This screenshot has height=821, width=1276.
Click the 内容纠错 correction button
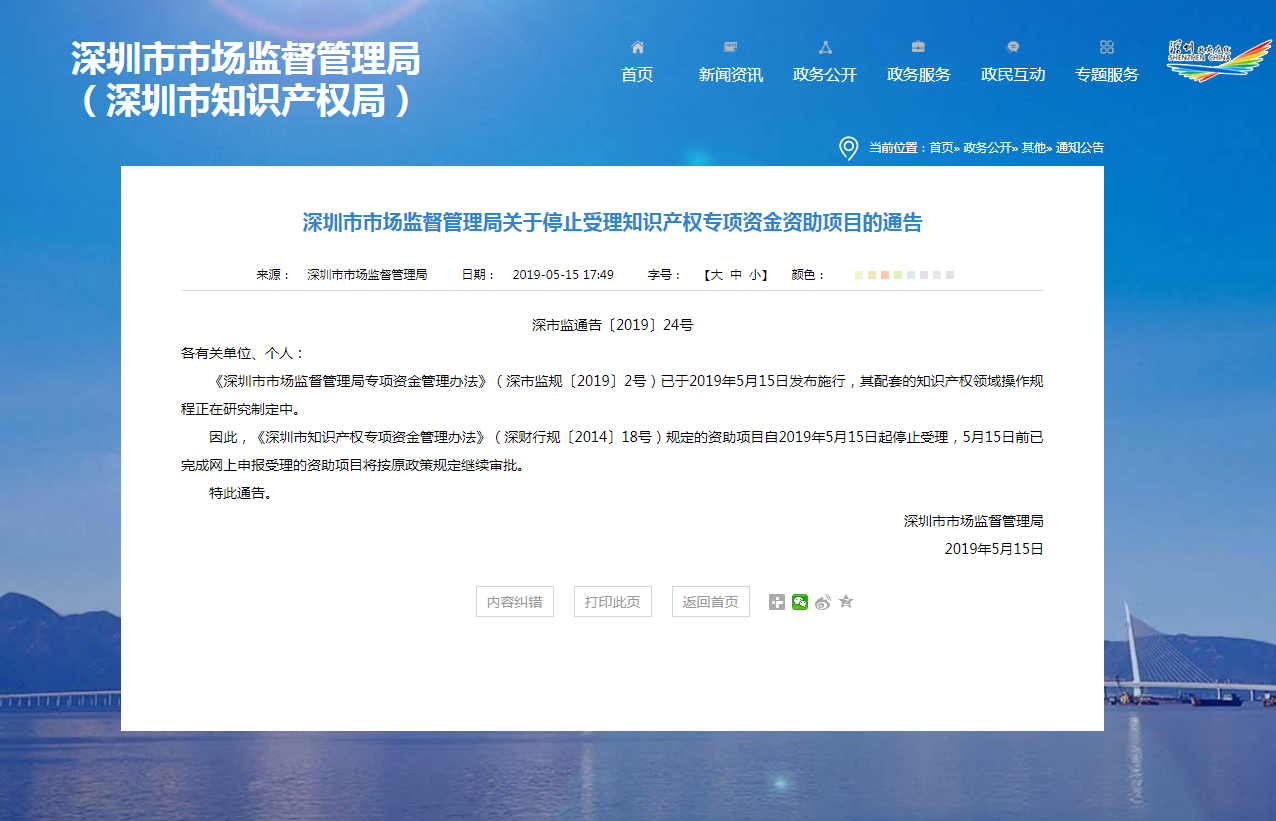(514, 601)
